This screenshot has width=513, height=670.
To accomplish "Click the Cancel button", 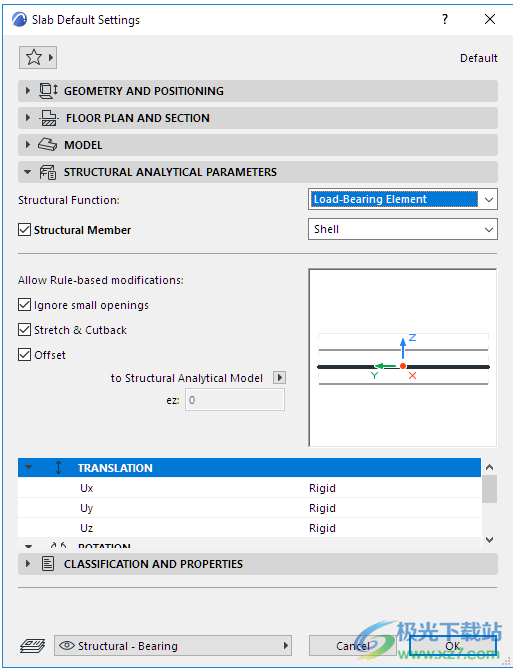I will click(353, 646).
